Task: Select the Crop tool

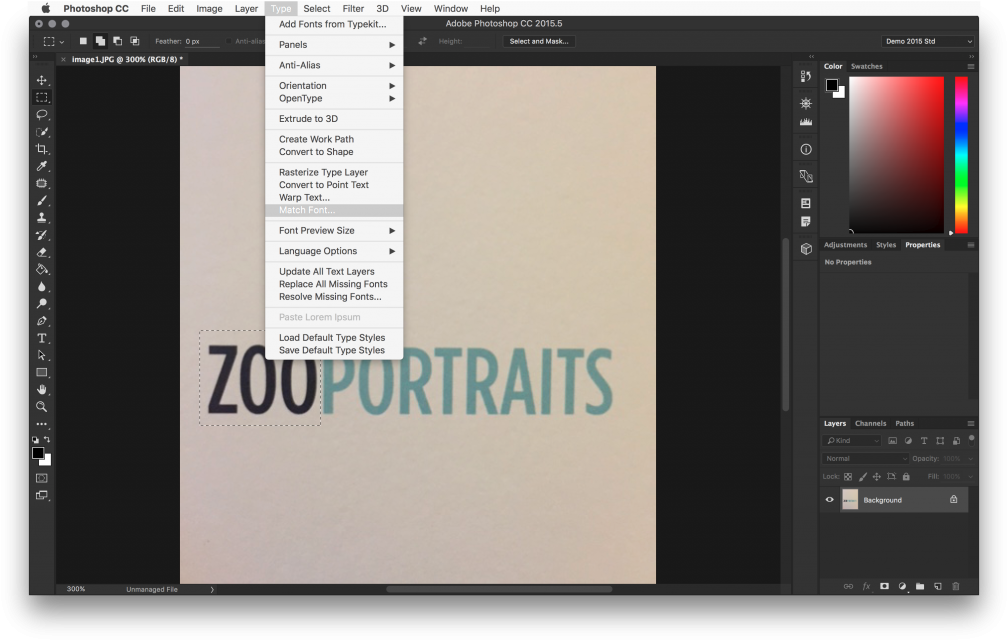Action: pos(42,149)
